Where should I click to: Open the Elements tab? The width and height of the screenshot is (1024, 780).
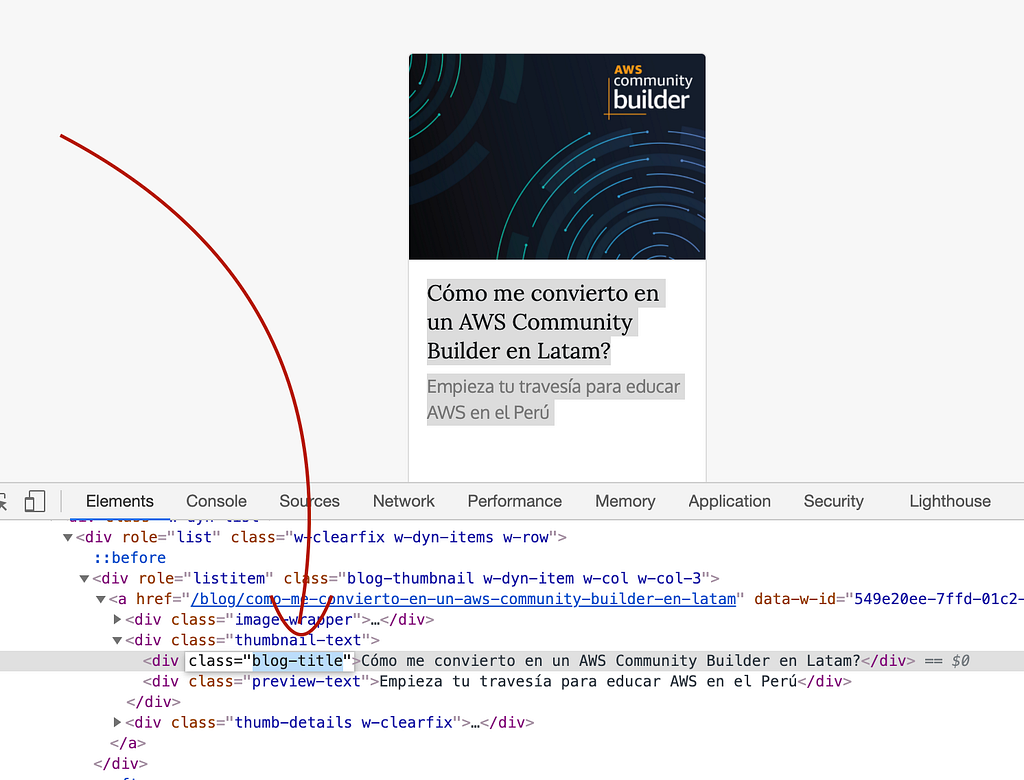[x=120, y=501]
